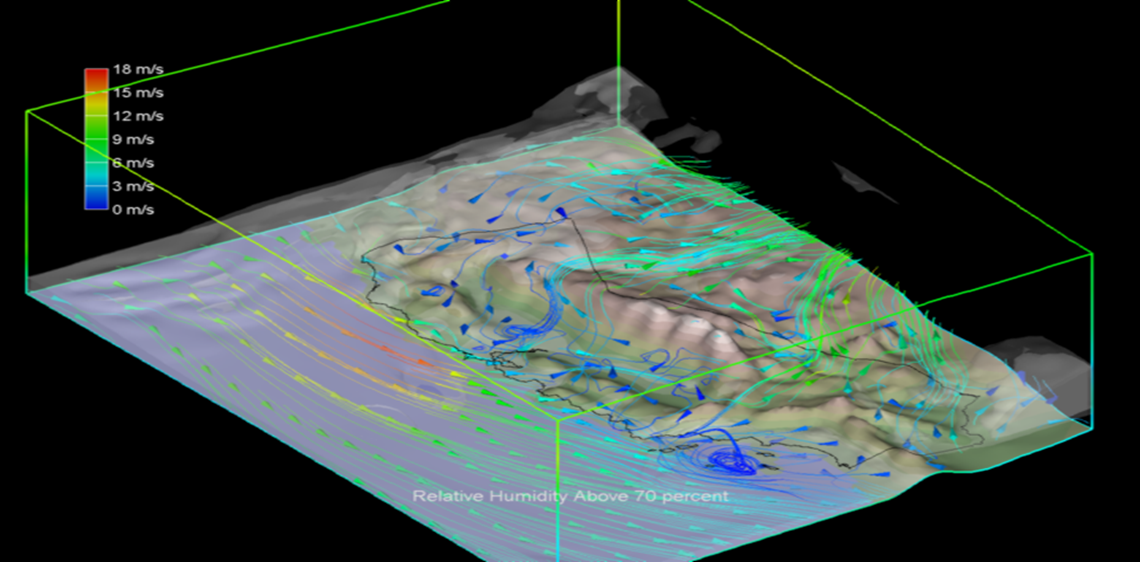Click the "9 m/s" legend label
This screenshot has width=1140, height=562.
tap(135, 140)
